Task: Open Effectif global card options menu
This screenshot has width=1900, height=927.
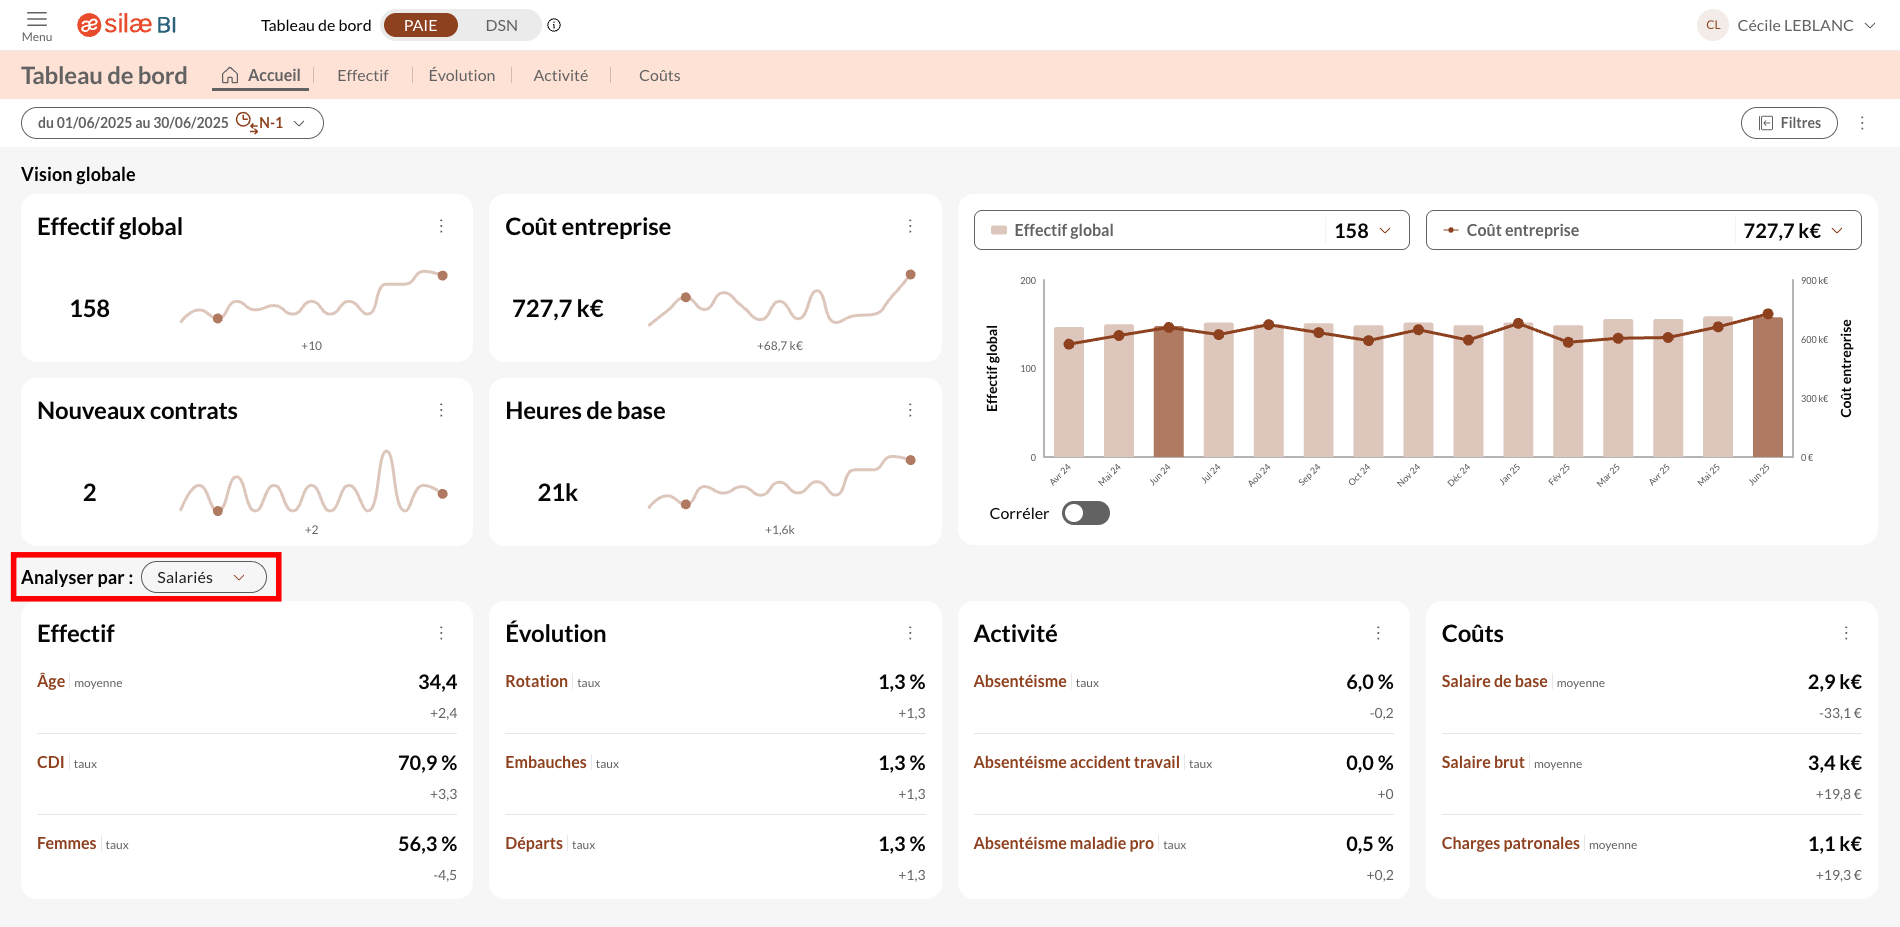Action: [441, 227]
